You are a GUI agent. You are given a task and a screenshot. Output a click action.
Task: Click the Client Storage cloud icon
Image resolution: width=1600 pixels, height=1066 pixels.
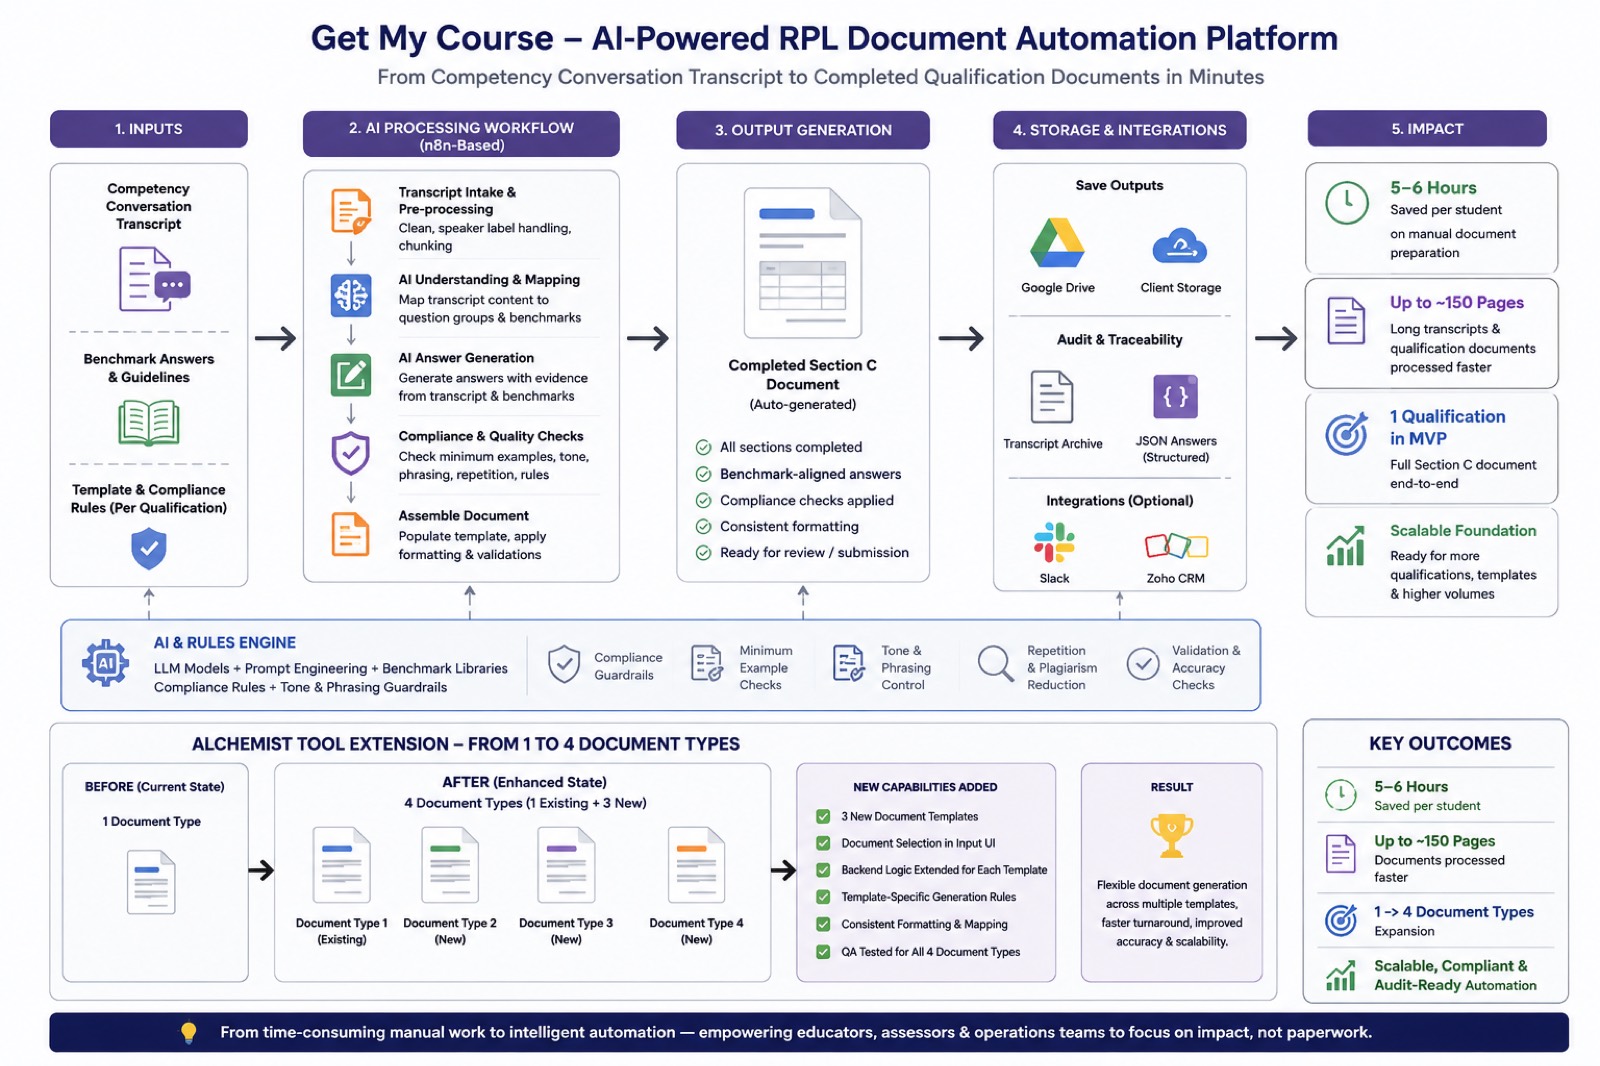[x=1180, y=245]
